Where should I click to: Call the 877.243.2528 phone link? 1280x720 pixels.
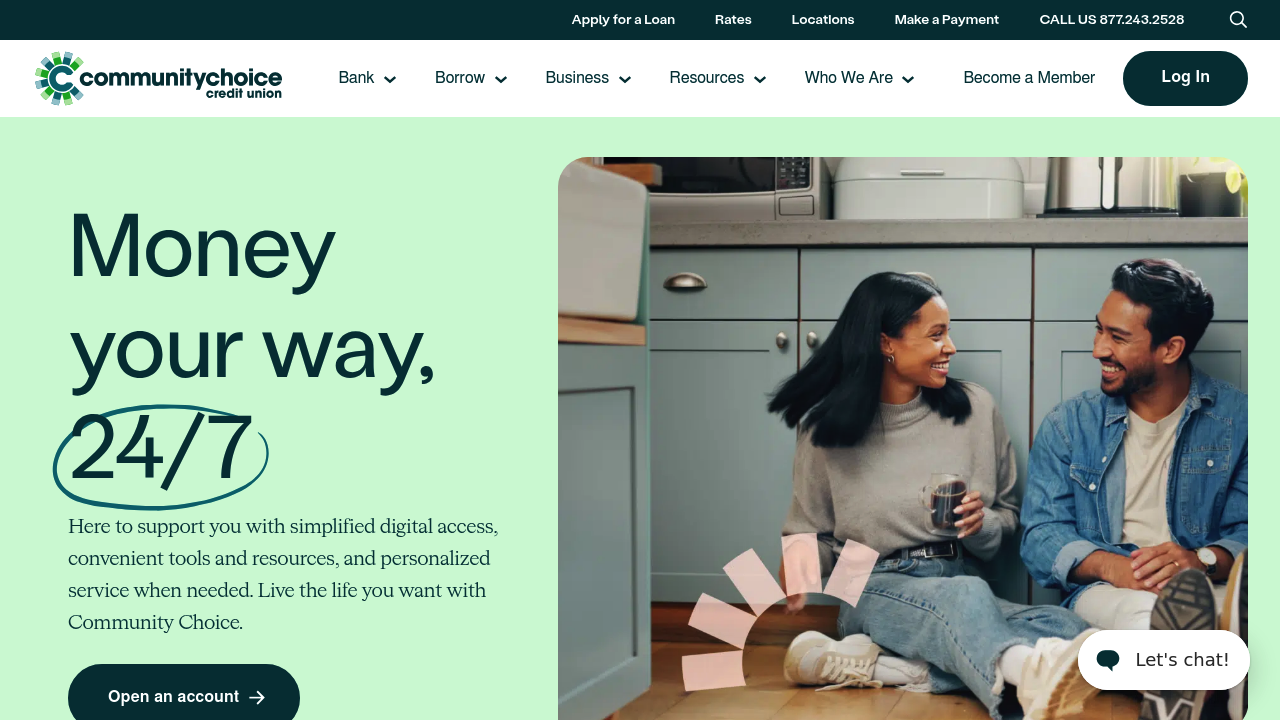point(1112,20)
